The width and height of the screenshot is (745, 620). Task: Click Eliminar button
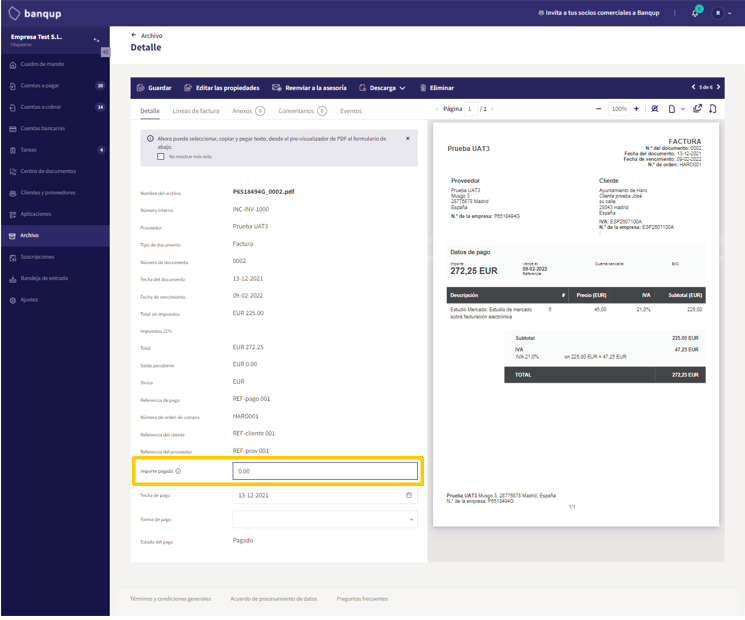[437, 88]
